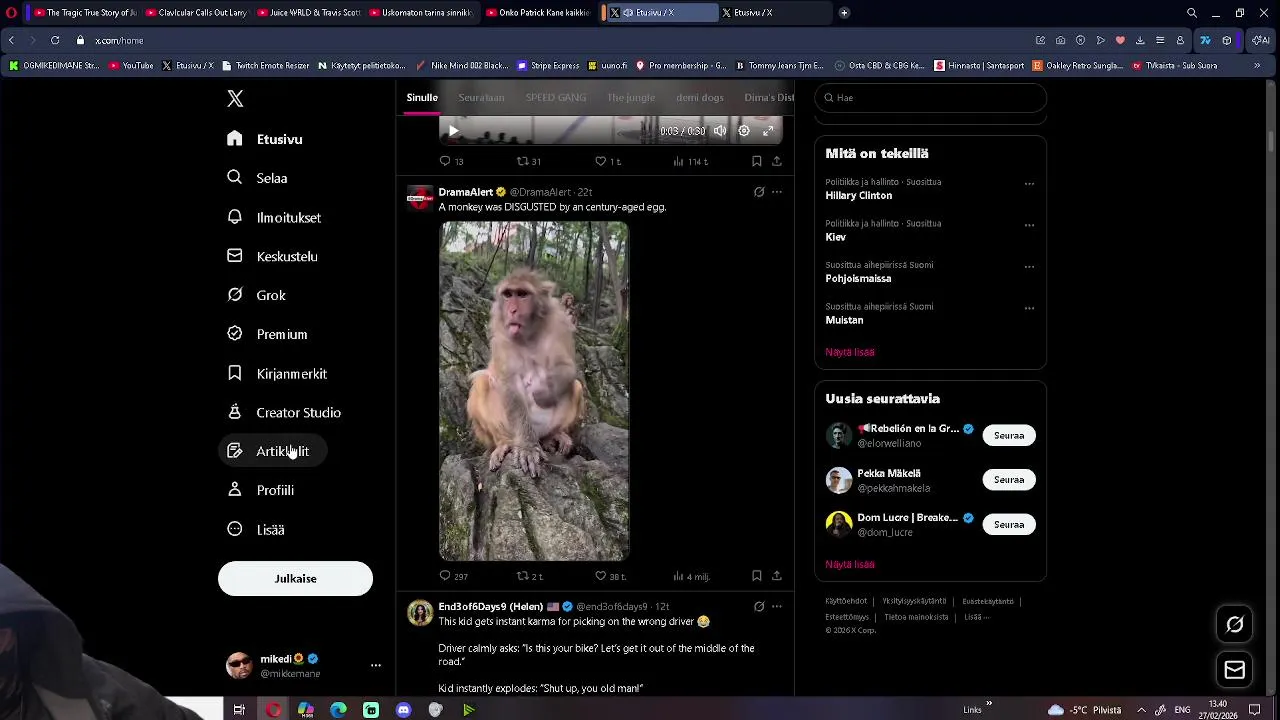Click the X logo in the sidebar
Image resolution: width=1280 pixels, height=720 pixels.
coord(235,98)
